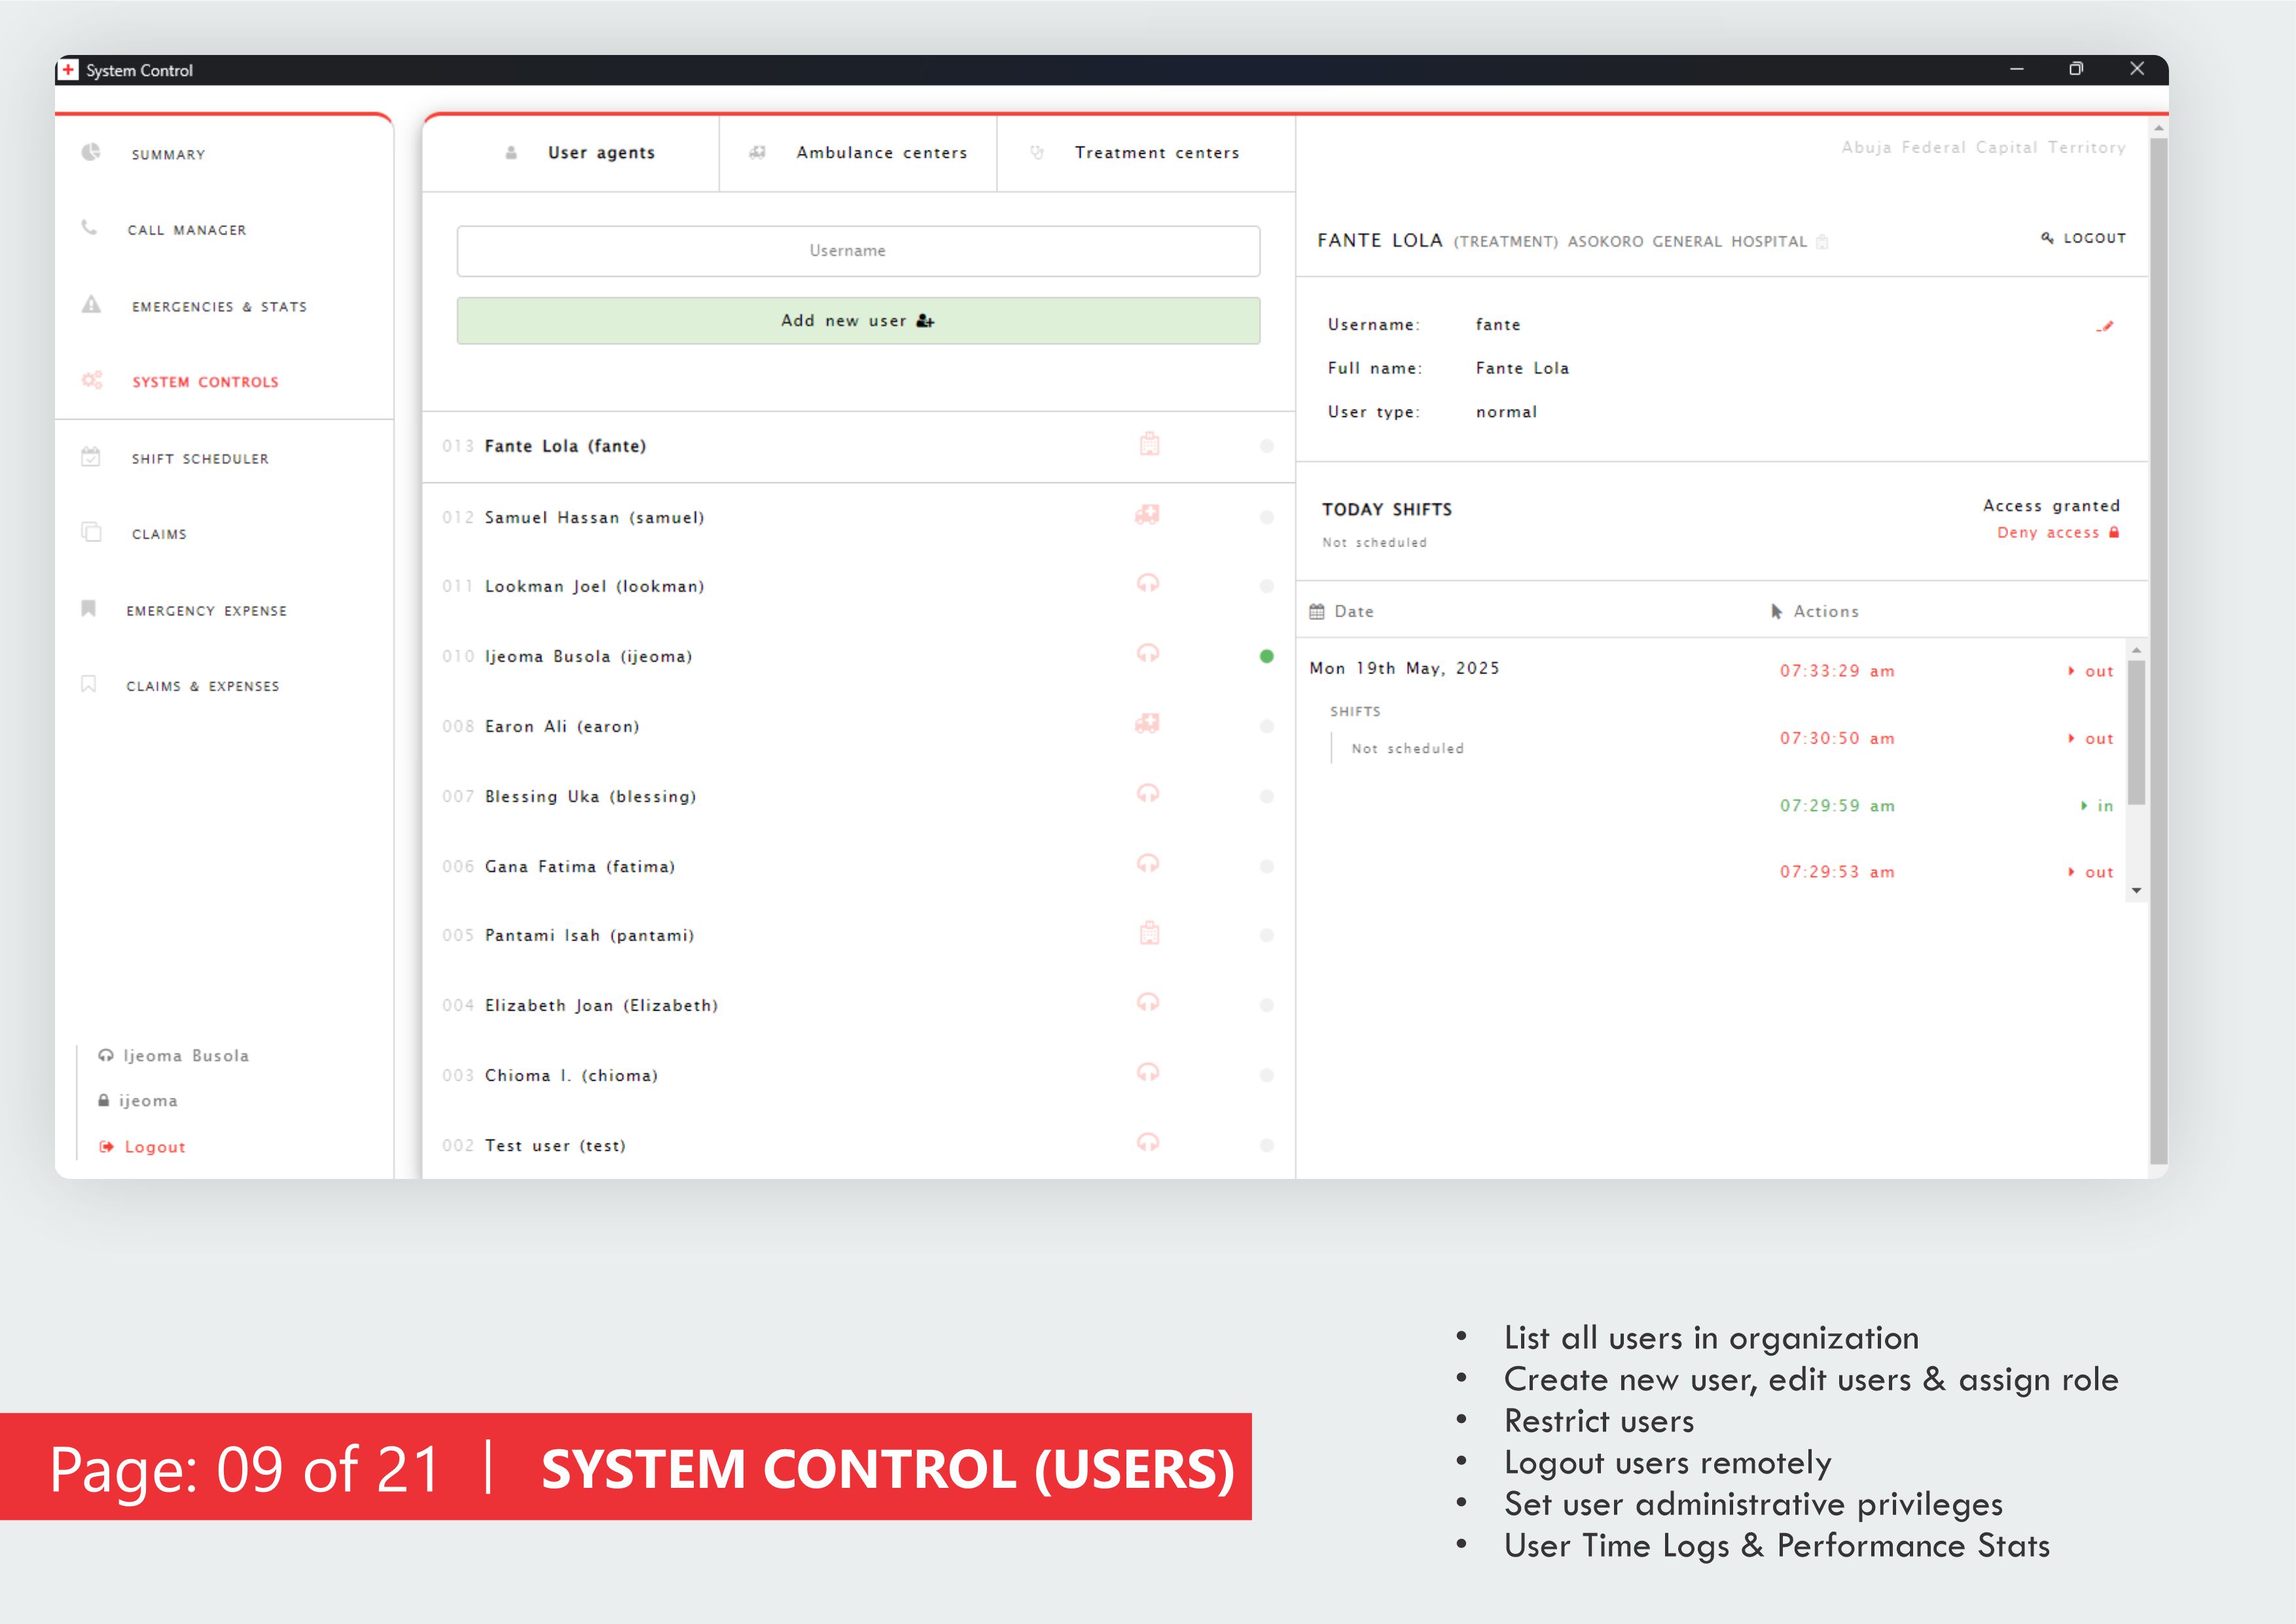
Task: Click the headset icon in Gana Fatima row
Action: tap(1148, 863)
